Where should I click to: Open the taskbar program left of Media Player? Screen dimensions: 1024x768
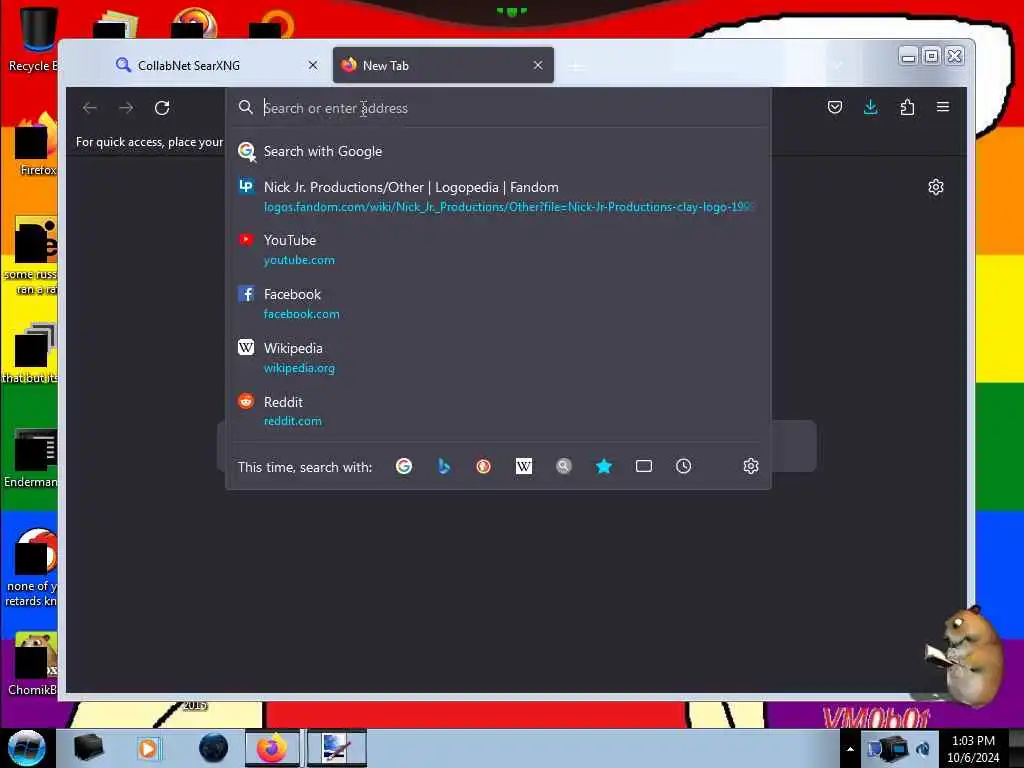click(88, 748)
